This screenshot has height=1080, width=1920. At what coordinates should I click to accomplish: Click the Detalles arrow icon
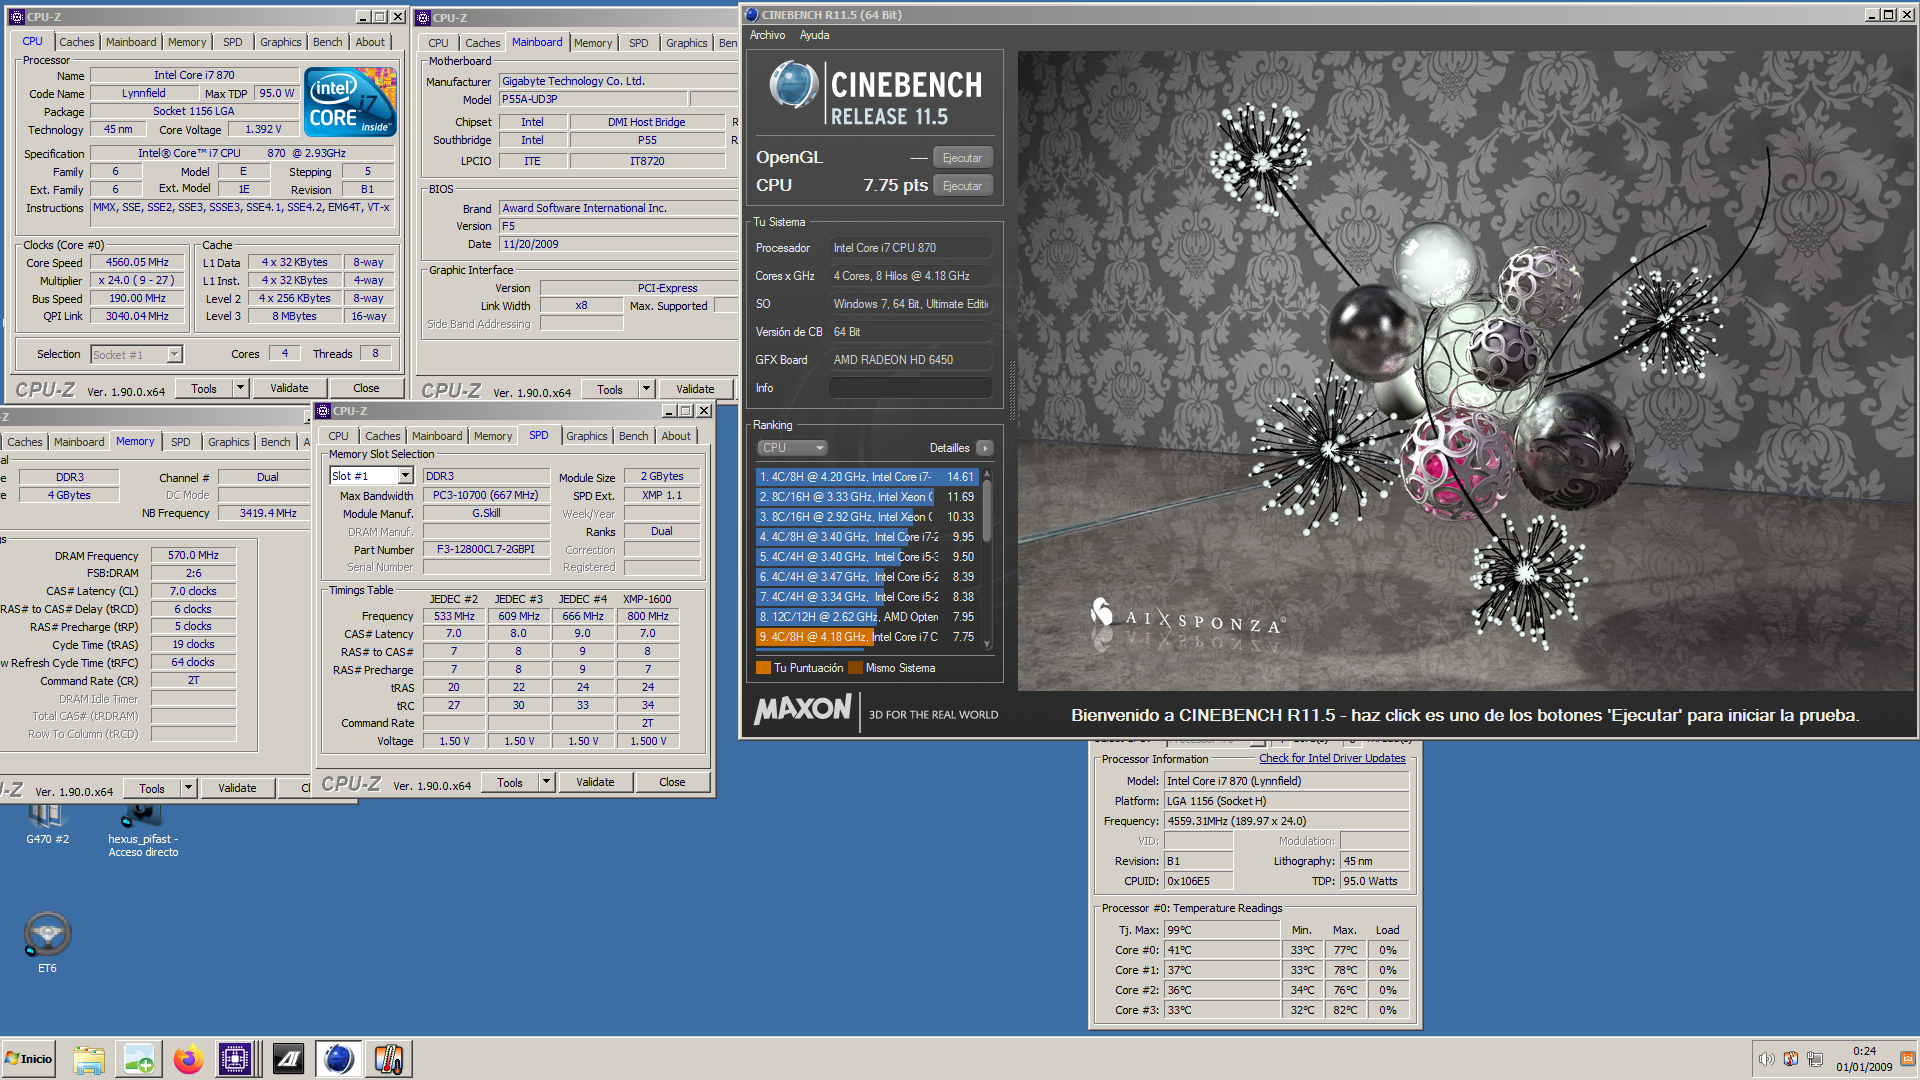985,448
